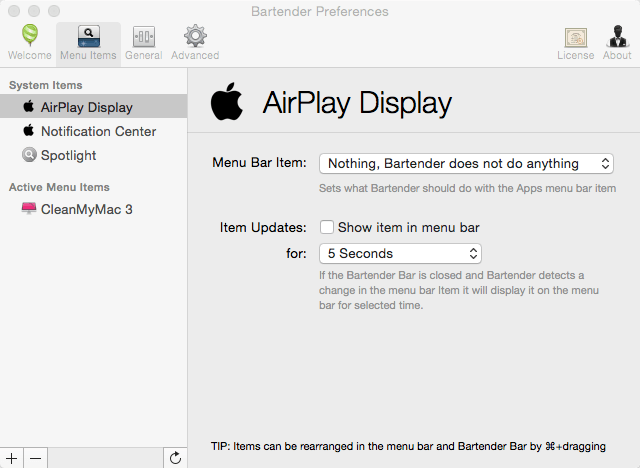Viewport: 640px width, 468px height.
Task: Open the Menu Bar Item dropdown
Action: 465,163
